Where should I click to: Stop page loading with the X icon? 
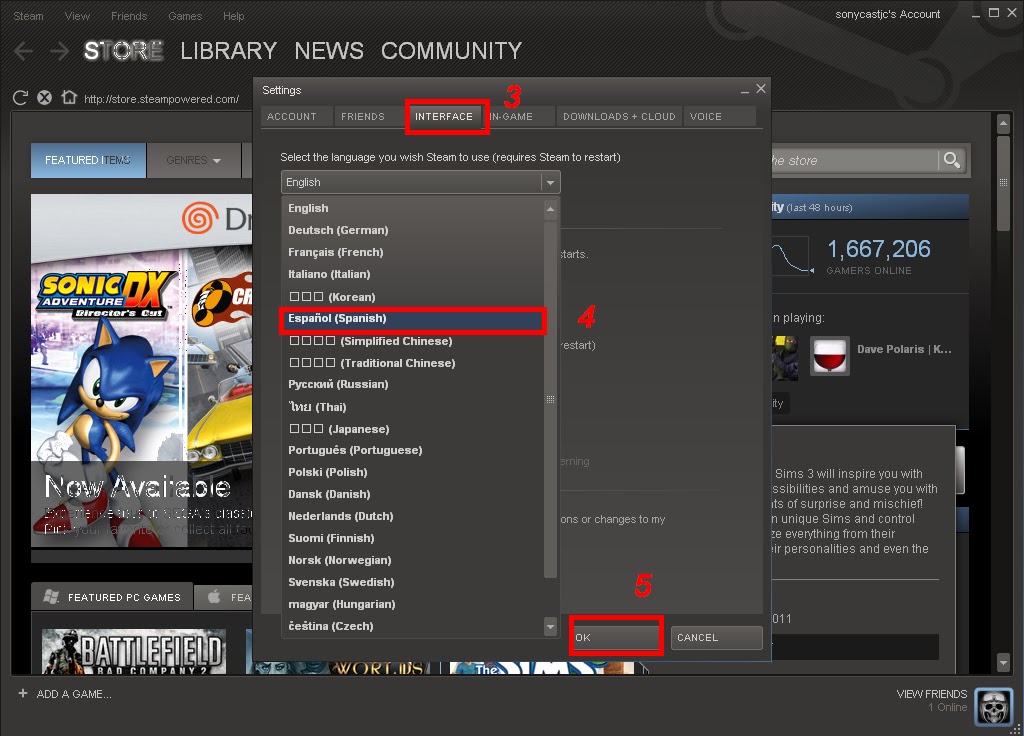(x=44, y=98)
